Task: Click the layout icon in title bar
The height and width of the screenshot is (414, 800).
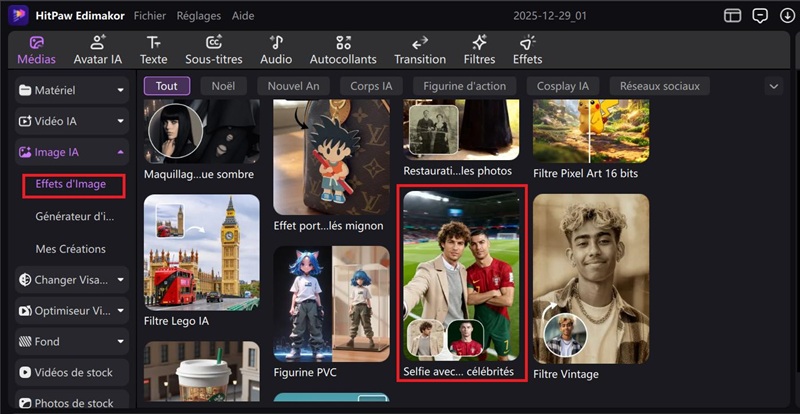Action: pos(733,16)
